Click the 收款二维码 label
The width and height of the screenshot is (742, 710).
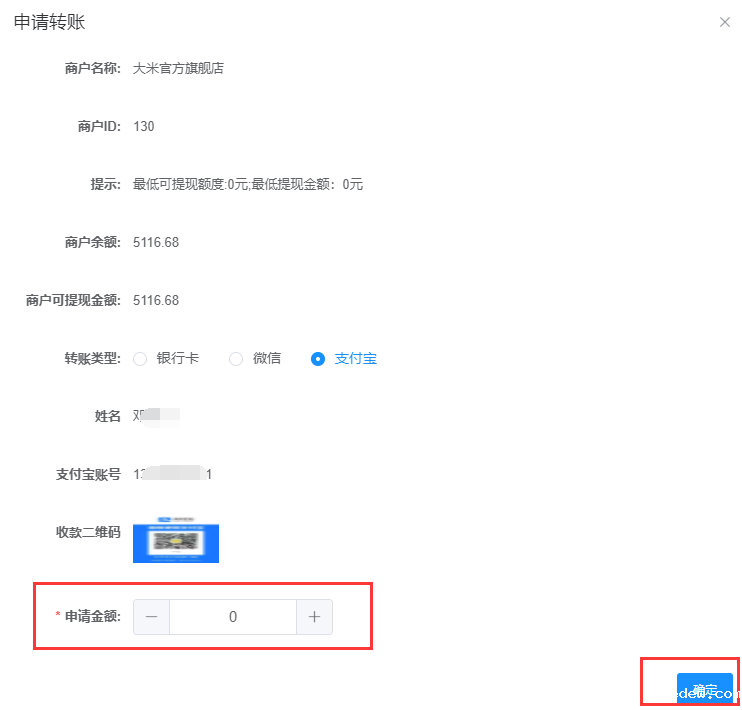coord(88,532)
